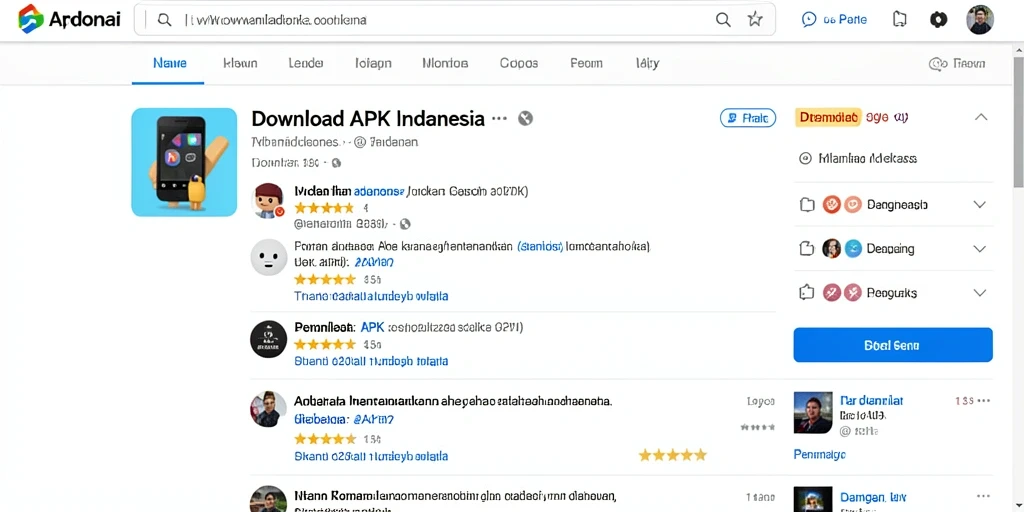Click the Tar dianniat profile thumbnail

click(x=813, y=412)
